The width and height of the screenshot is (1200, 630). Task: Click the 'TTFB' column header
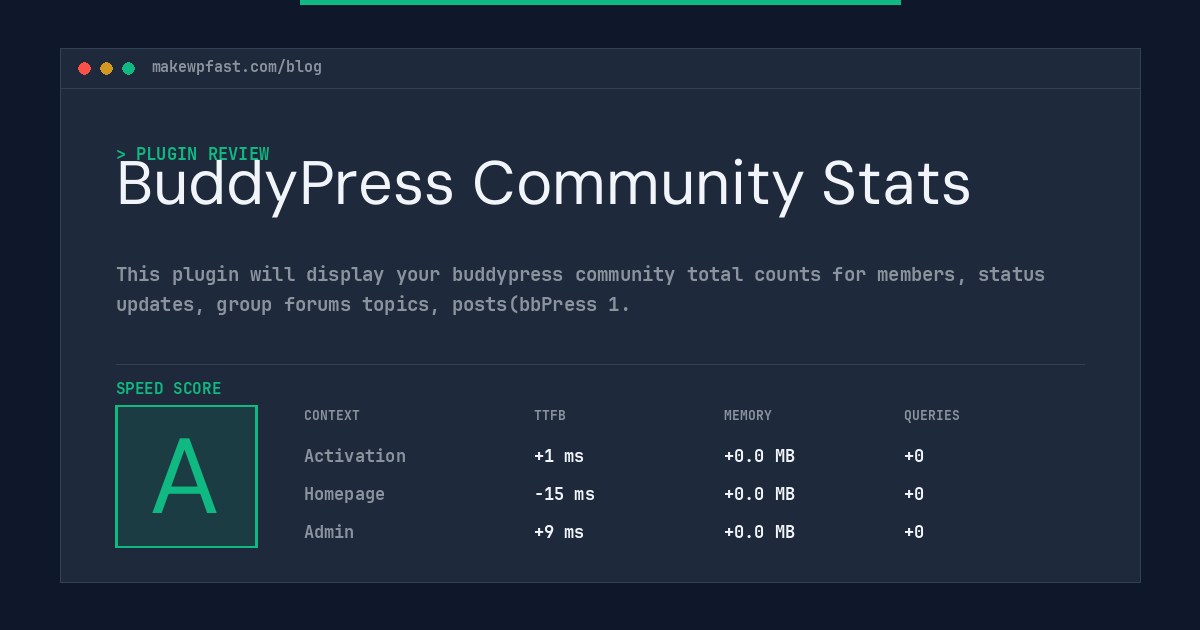[550, 416]
